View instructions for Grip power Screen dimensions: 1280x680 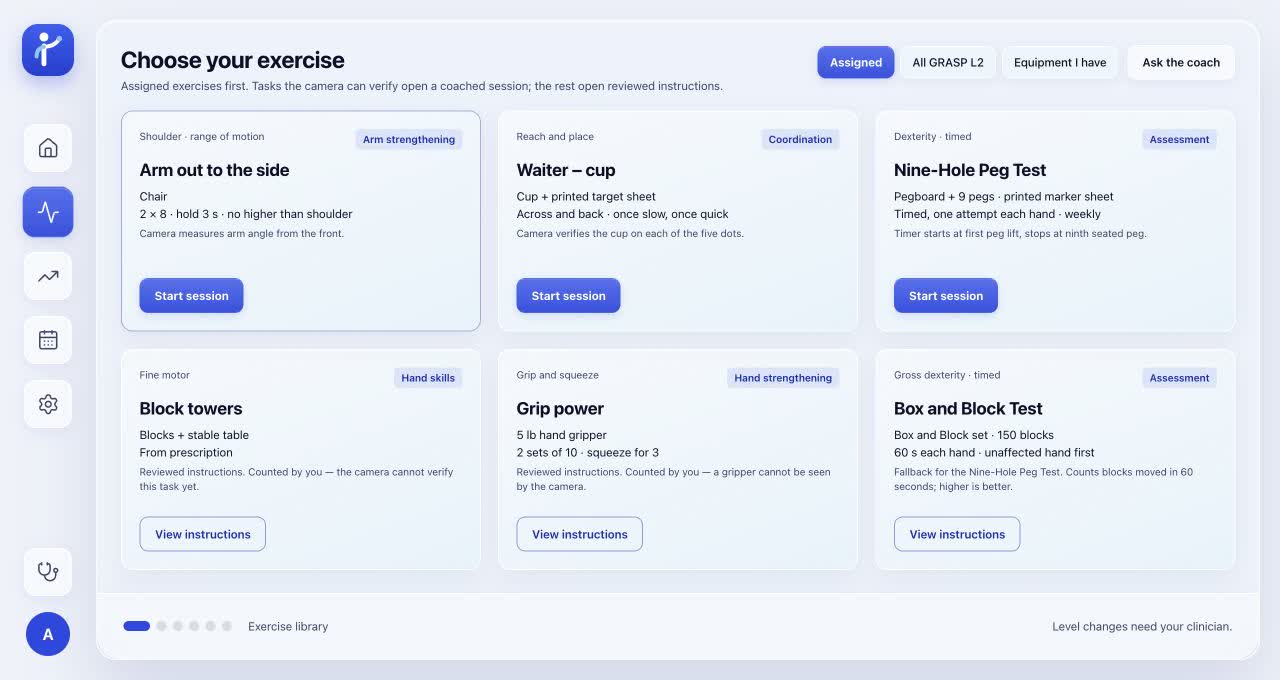(x=580, y=534)
